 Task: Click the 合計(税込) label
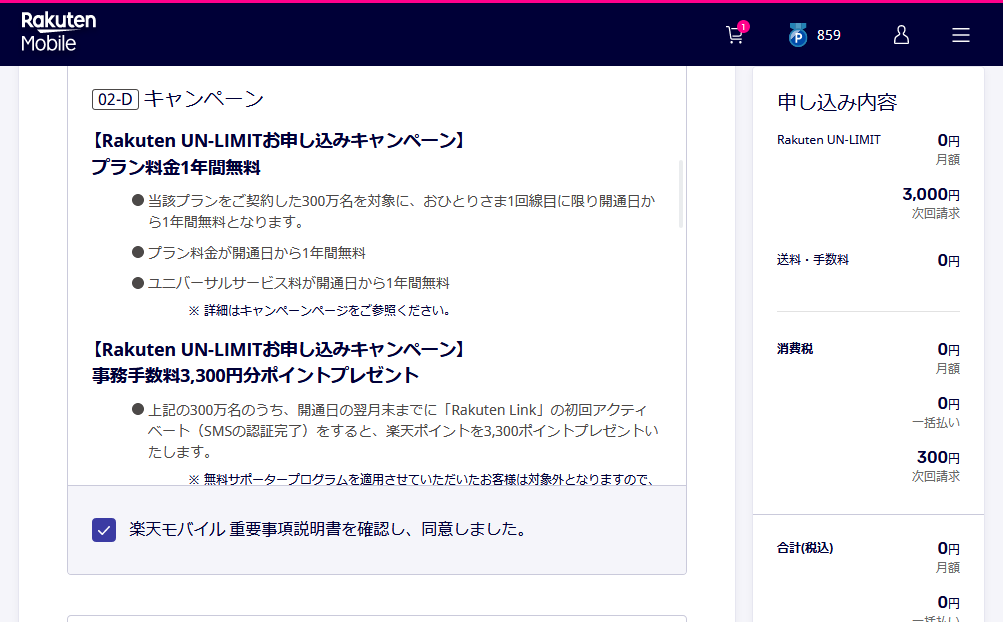(x=805, y=548)
